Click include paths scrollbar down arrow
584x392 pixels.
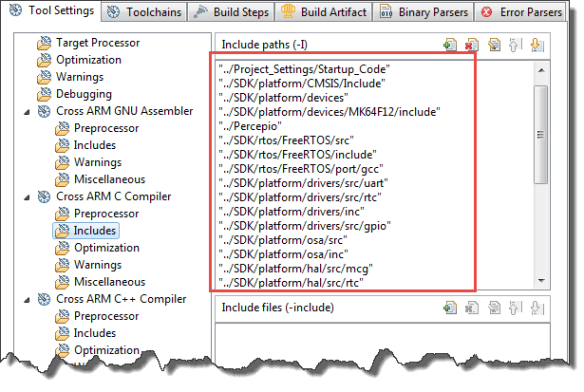(x=541, y=281)
